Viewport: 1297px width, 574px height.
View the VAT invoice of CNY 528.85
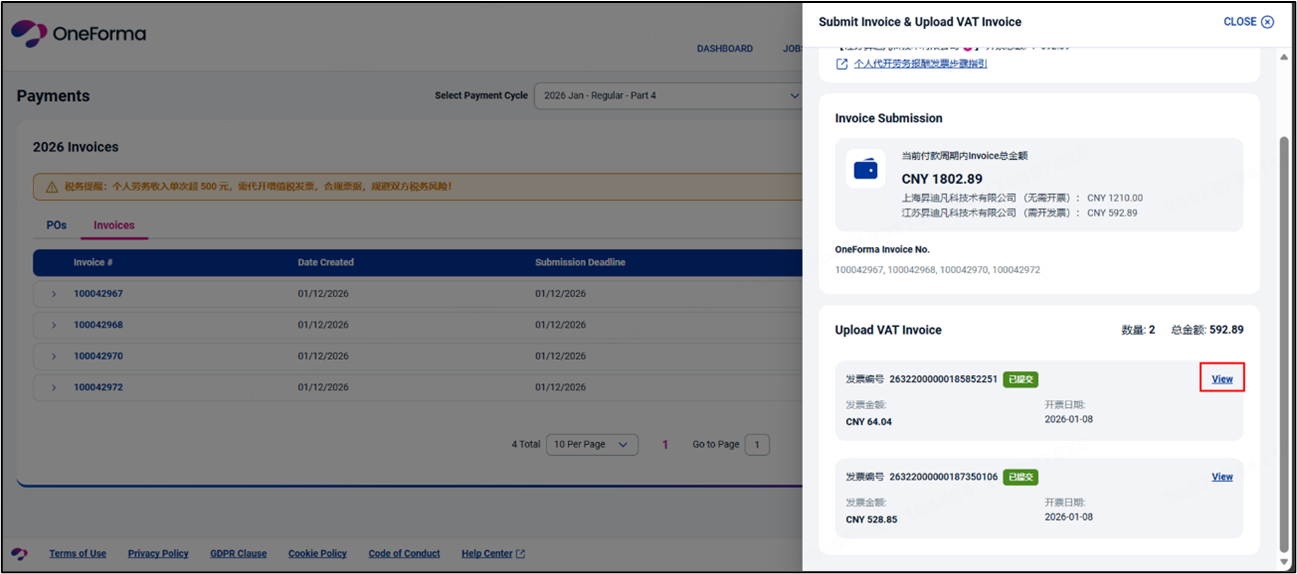[1222, 477]
